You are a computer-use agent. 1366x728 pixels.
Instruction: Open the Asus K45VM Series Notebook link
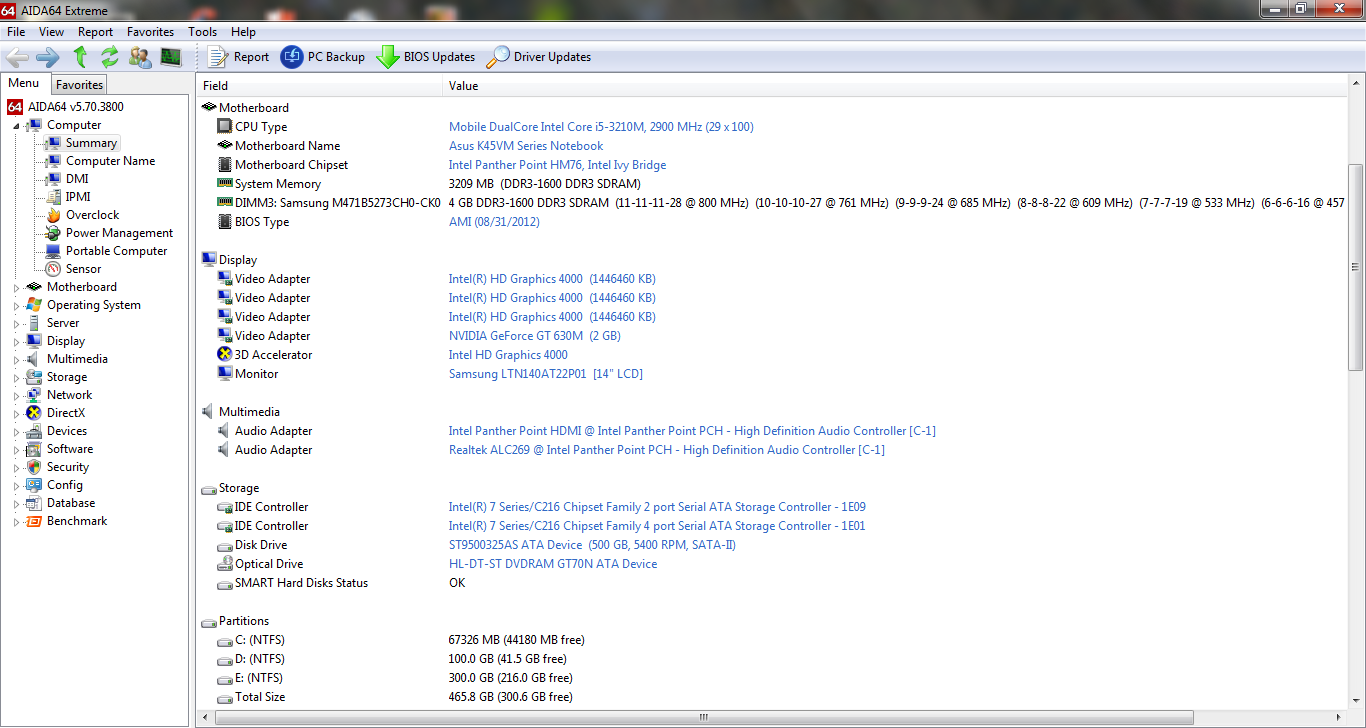[x=526, y=146]
